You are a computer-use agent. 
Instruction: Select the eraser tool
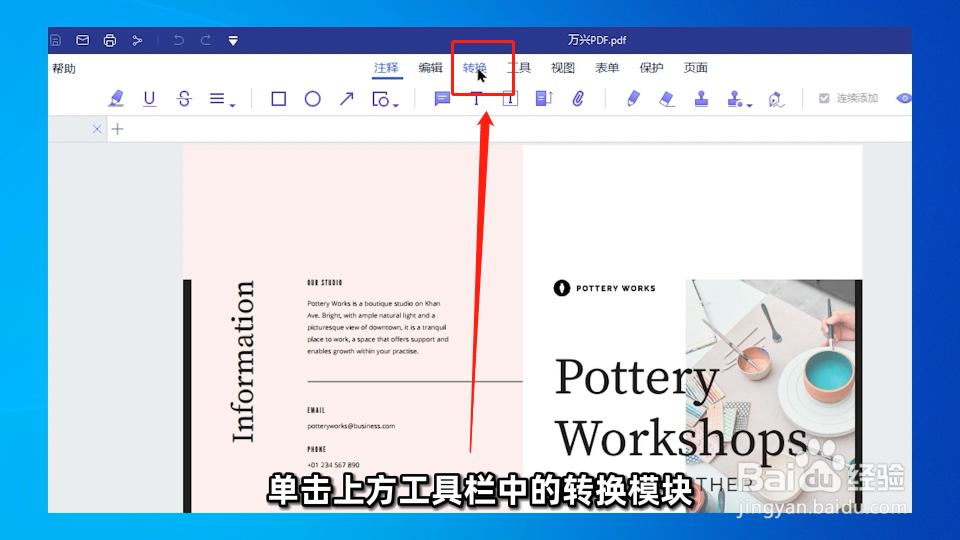click(x=667, y=99)
